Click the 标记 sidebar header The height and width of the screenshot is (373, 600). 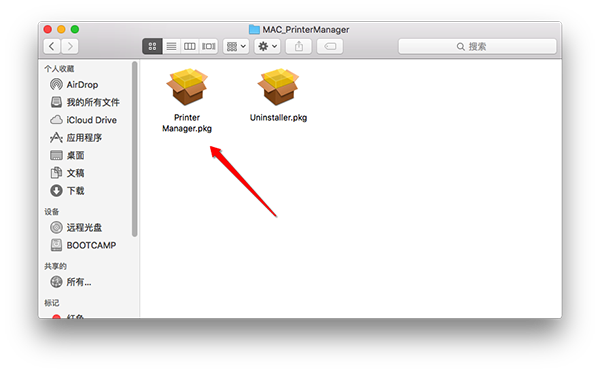[x=52, y=303]
